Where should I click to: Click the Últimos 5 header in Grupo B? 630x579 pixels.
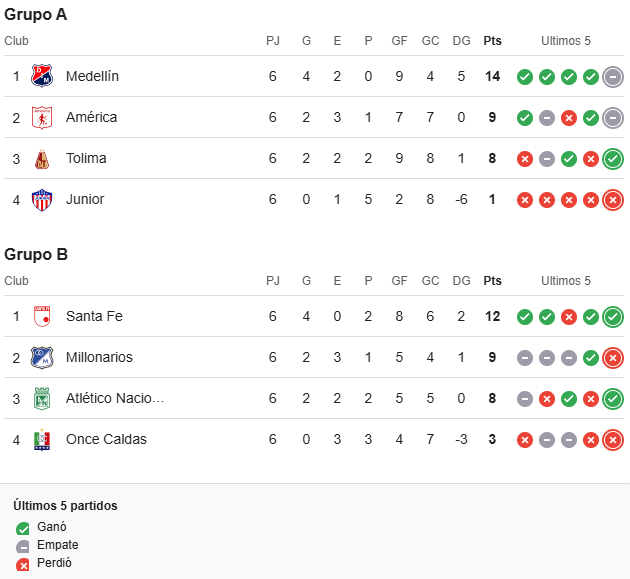click(566, 281)
